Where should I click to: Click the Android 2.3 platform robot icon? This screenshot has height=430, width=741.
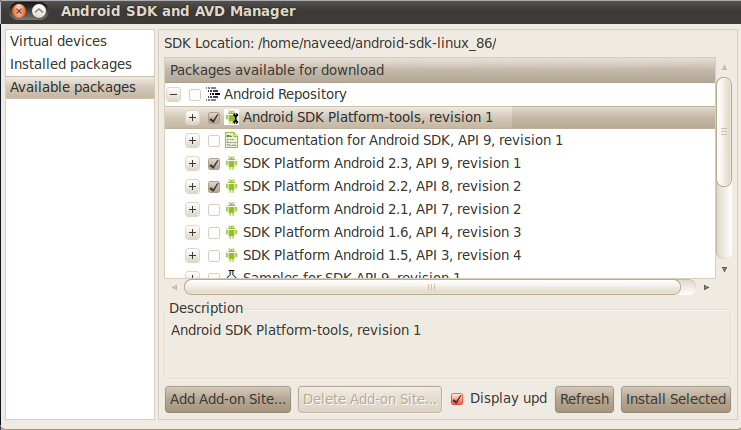pyautogui.click(x=232, y=163)
